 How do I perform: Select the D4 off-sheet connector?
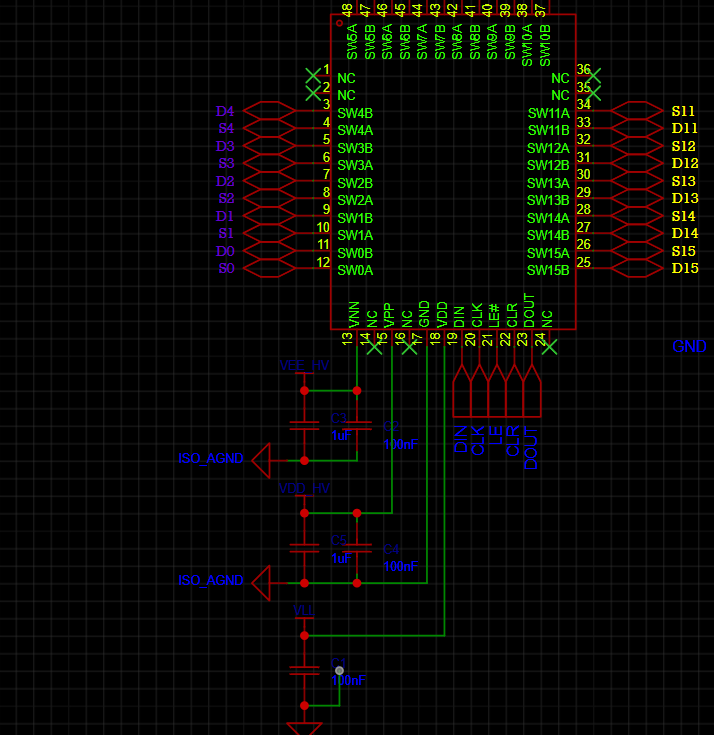tap(269, 111)
